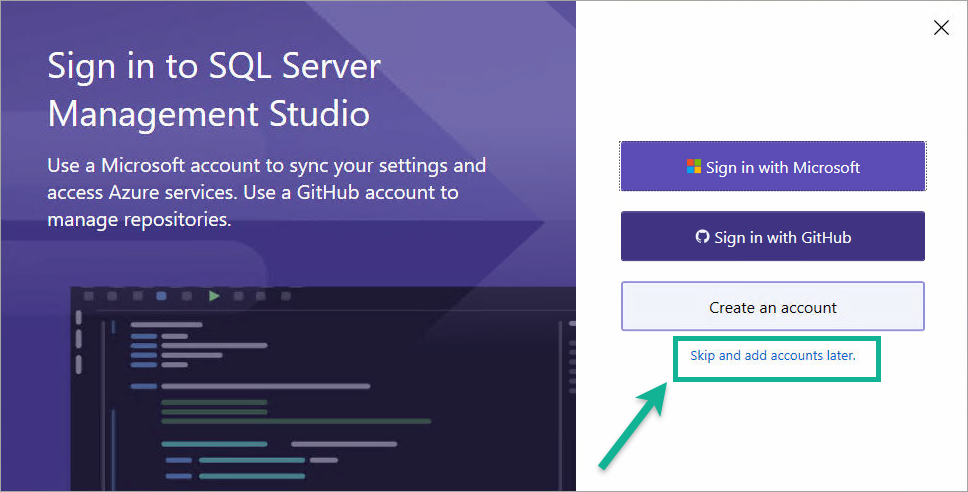Viewport: 968px width, 492px height.
Task: Click the Sign in with Microsoft button
Action: pyautogui.click(x=772, y=167)
